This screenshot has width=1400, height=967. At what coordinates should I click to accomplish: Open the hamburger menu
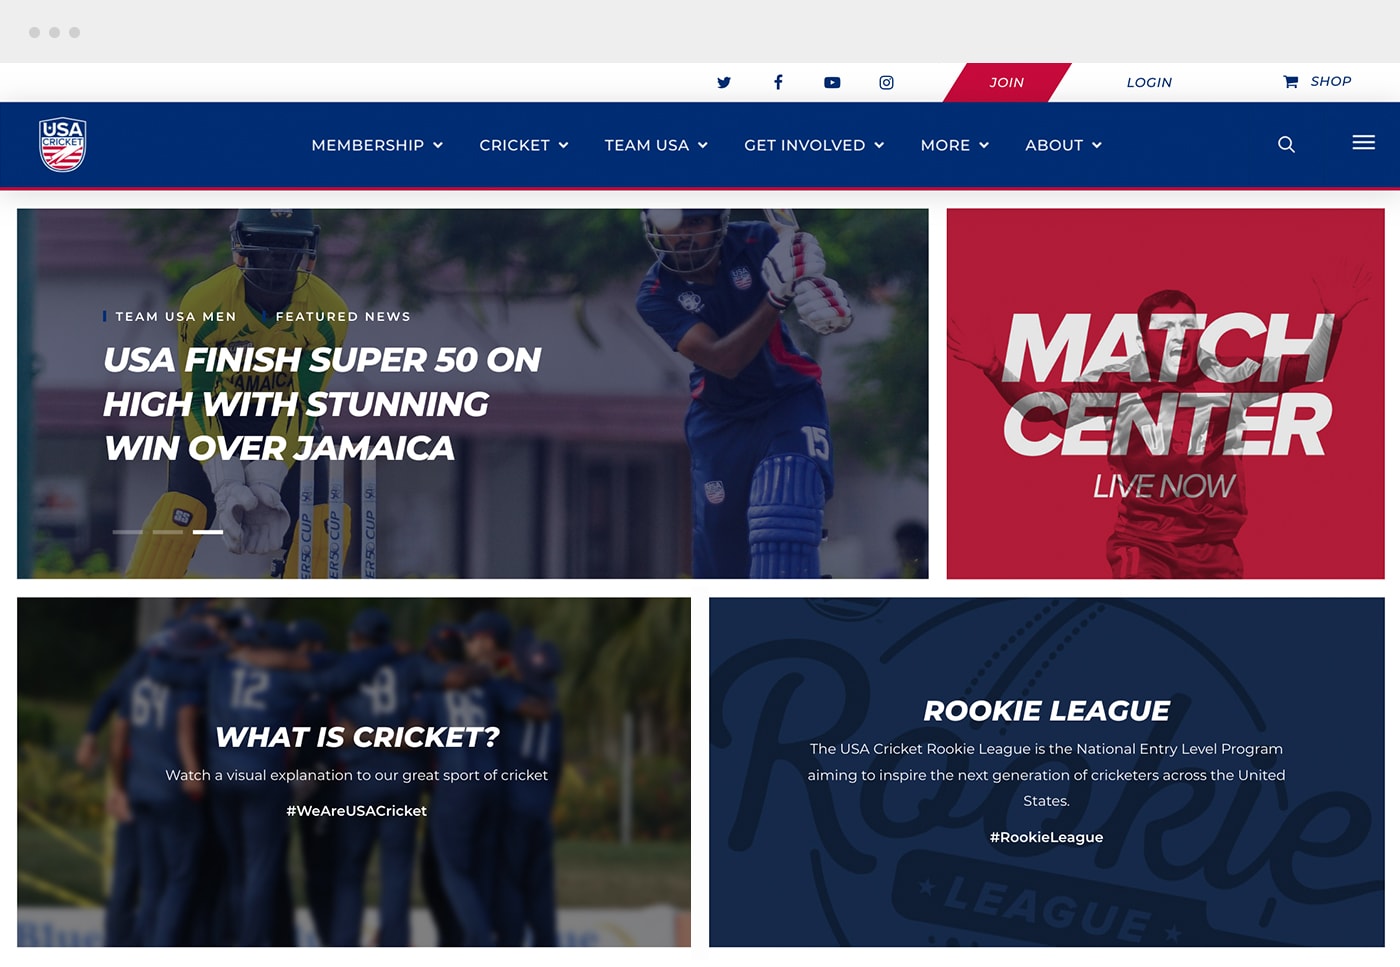click(1363, 143)
